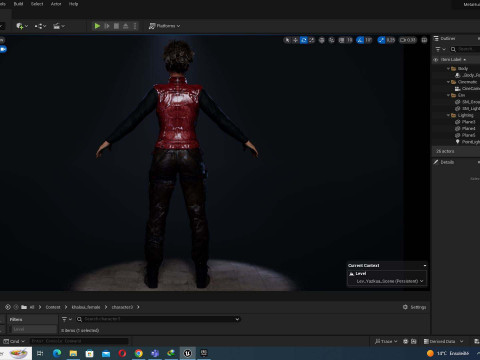
Task: Start Play in Editor with green play button
Action: point(97,26)
